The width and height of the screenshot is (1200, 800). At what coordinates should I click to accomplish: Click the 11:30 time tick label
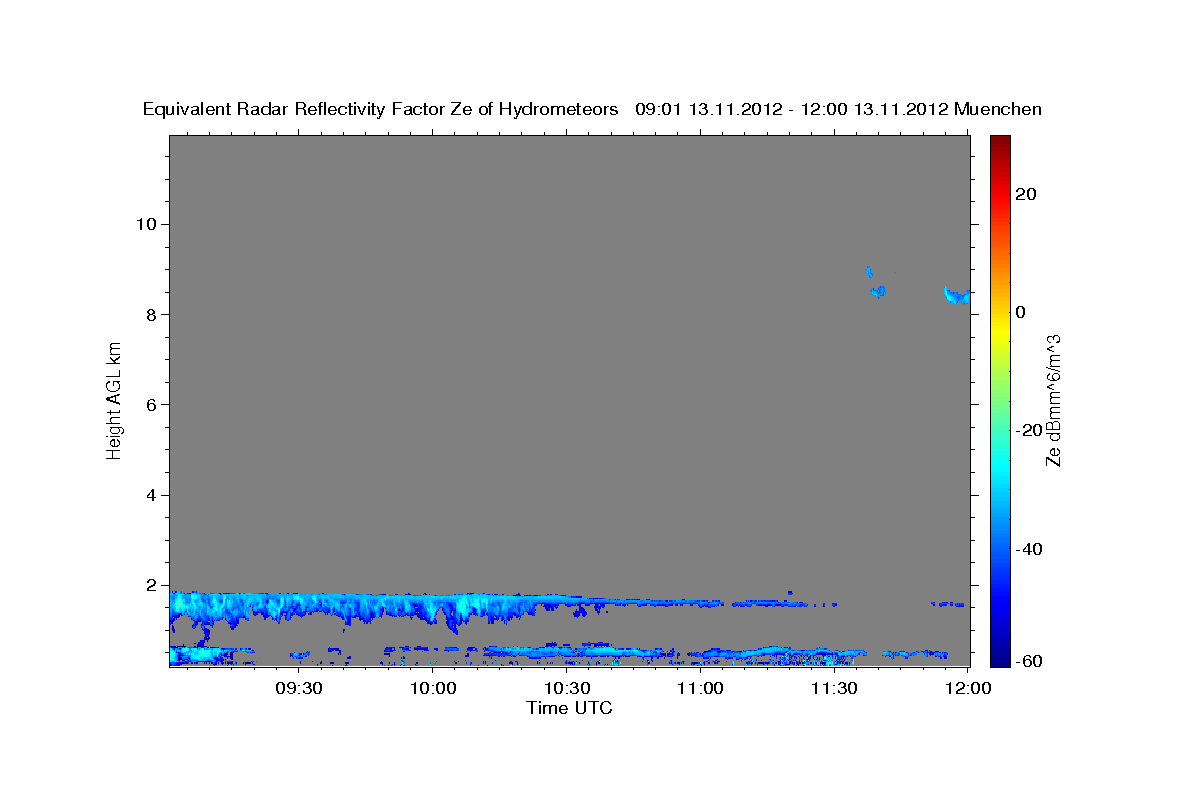[x=834, y=688]
